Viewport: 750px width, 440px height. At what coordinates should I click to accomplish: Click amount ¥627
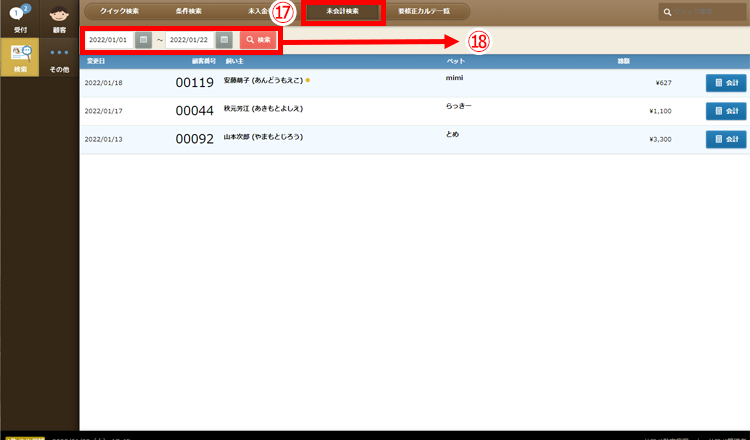[x=663, y=83]
